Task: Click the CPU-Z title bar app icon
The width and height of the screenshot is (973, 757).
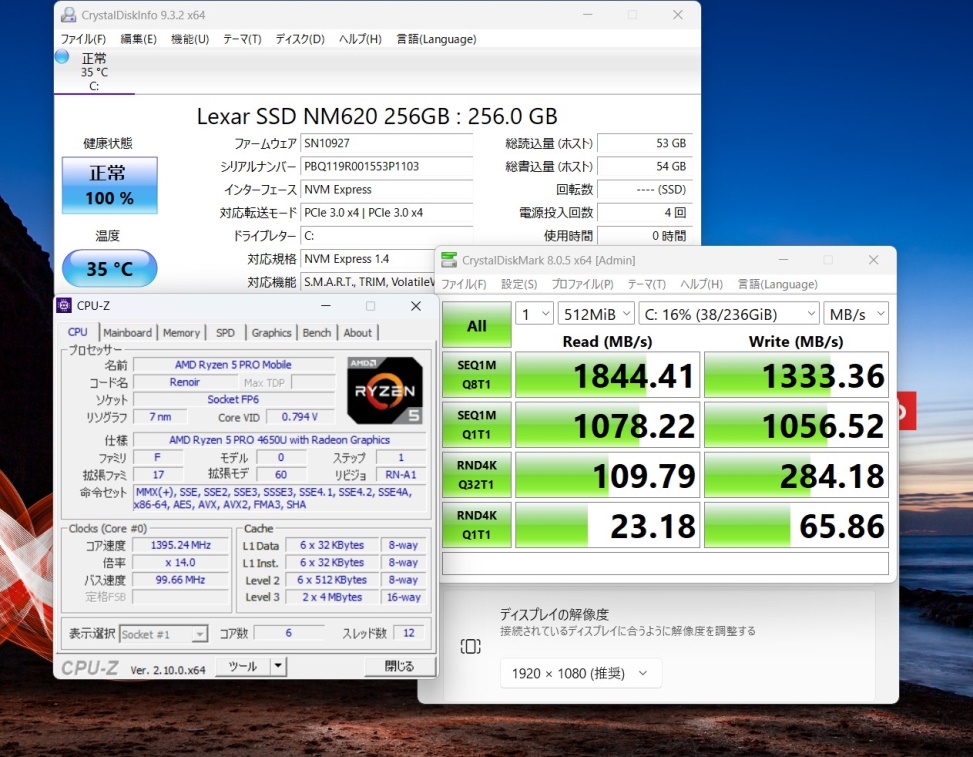Action: pos(64,305)
